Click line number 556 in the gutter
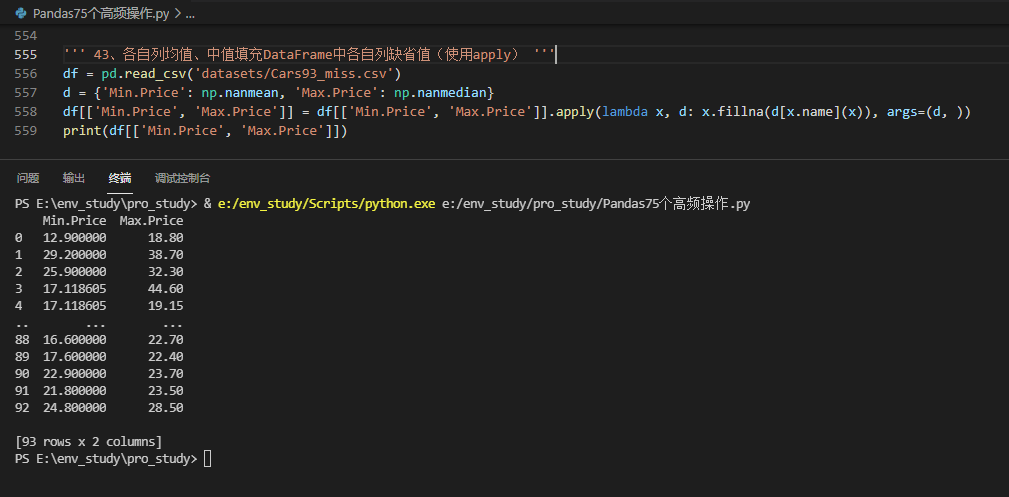Screen dimensions: 1009x497 pyautogui.click(x=26, y=73)
